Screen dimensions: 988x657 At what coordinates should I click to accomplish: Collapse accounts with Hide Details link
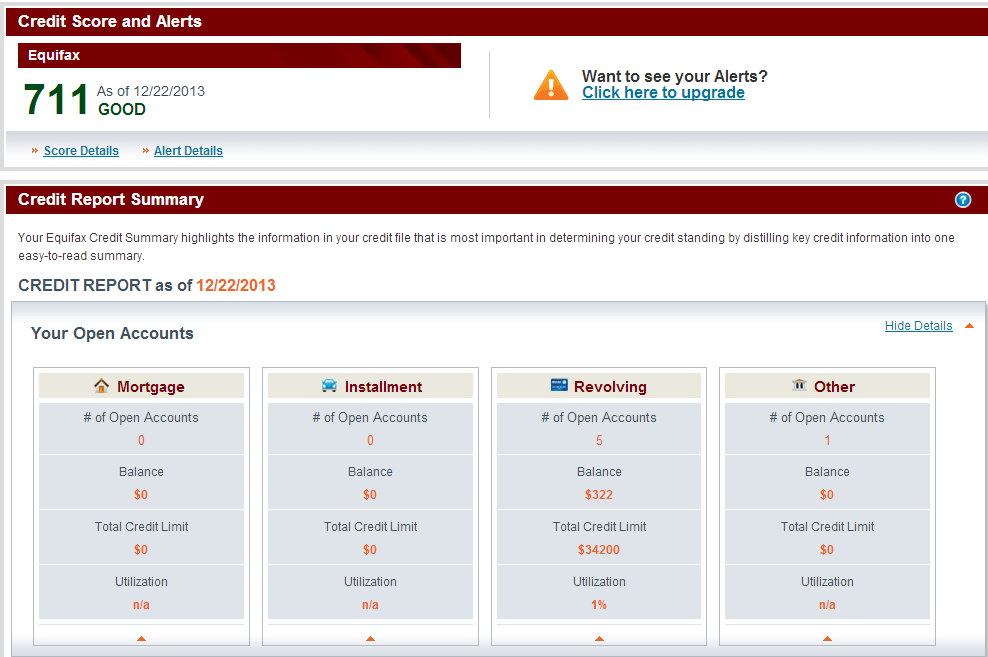pyautogui.click(x=918, y=326)
